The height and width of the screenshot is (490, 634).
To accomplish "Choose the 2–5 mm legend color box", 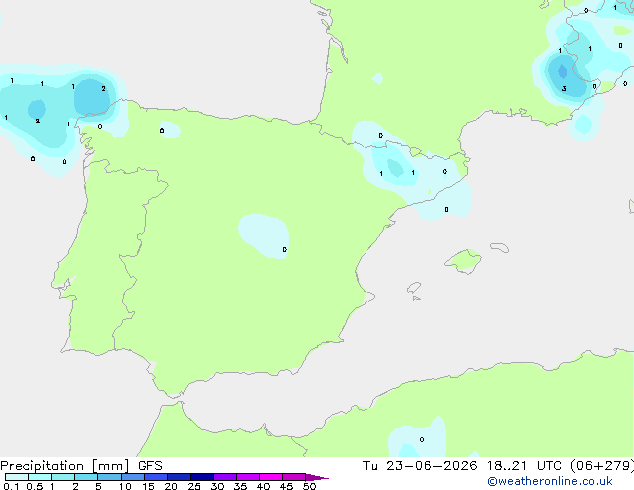I will click(x=86, y=477).
